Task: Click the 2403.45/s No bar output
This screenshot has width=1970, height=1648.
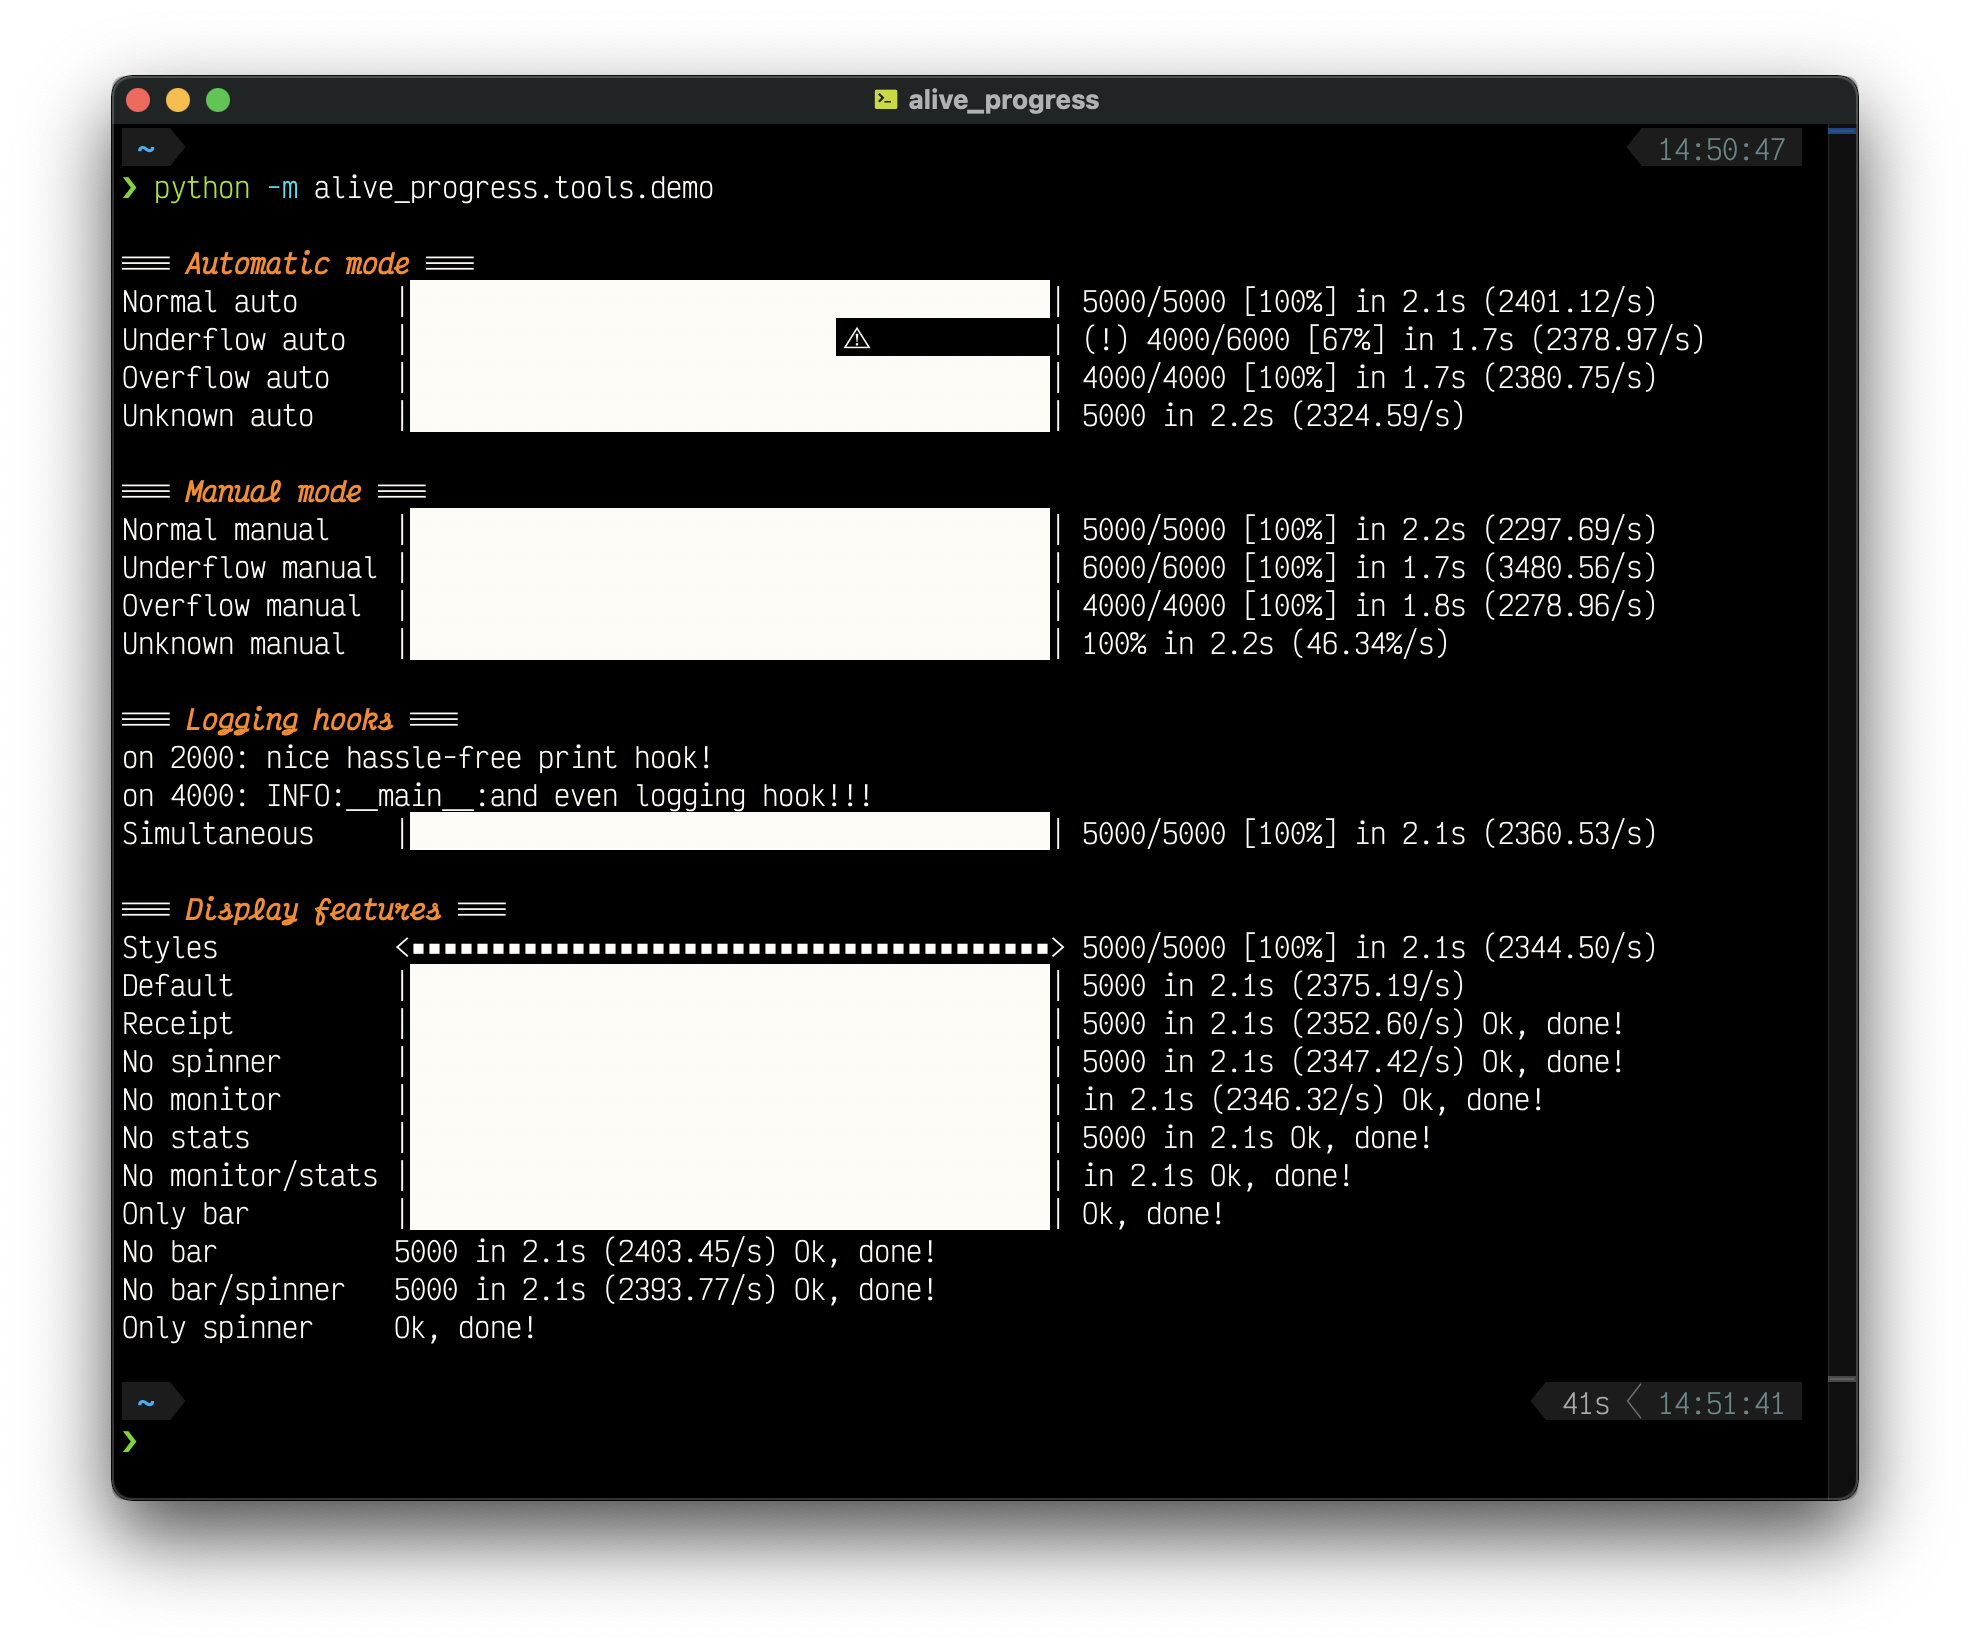Action: click(665, 1252)
